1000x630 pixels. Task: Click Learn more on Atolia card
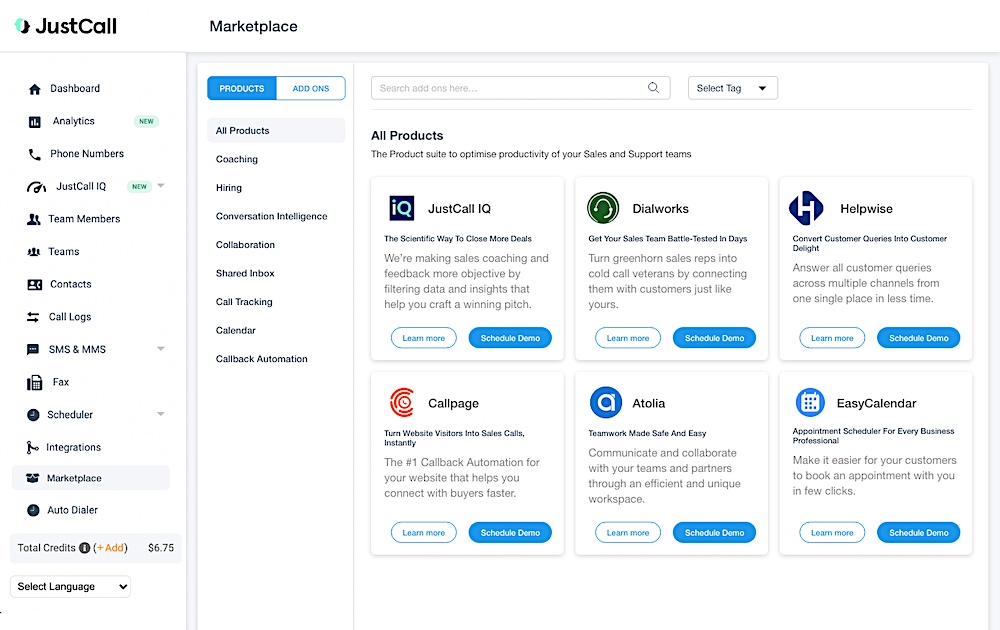[627, 533]
